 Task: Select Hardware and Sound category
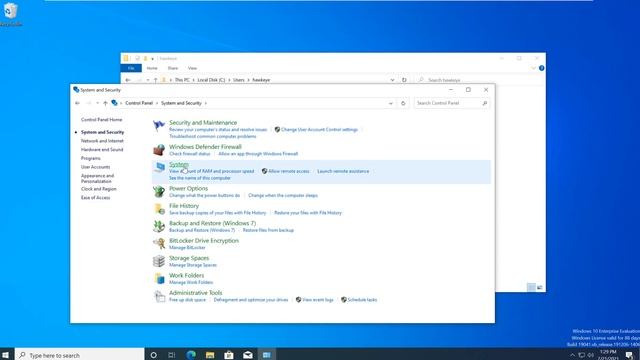[102, 149]
